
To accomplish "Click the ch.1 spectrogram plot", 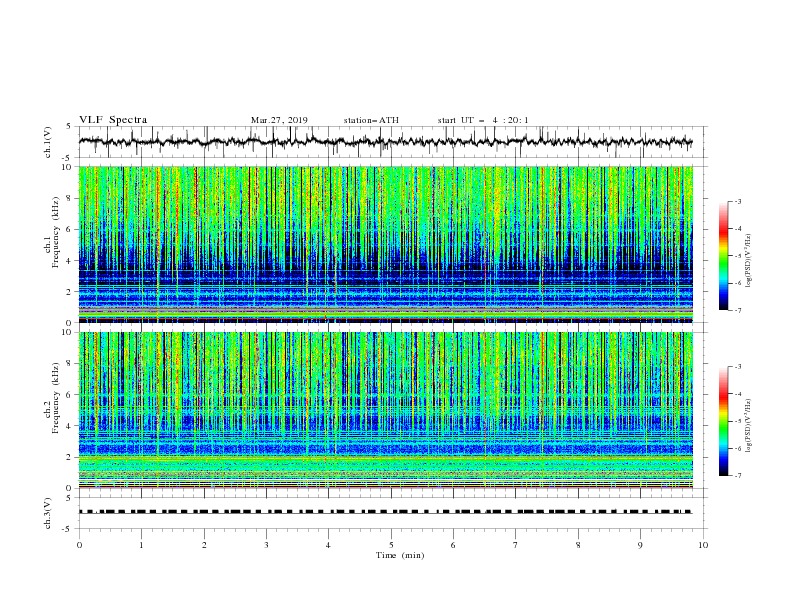I will pos(386,244).
